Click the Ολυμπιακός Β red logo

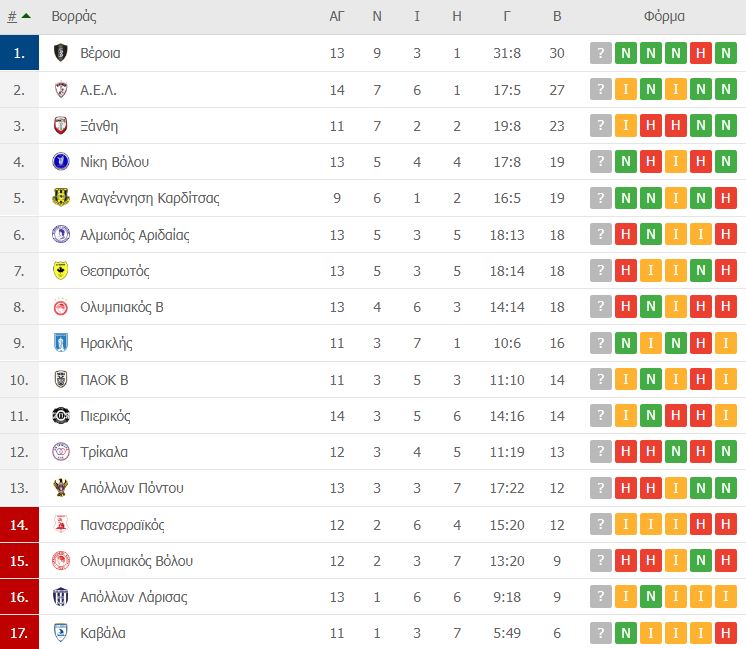60,307
